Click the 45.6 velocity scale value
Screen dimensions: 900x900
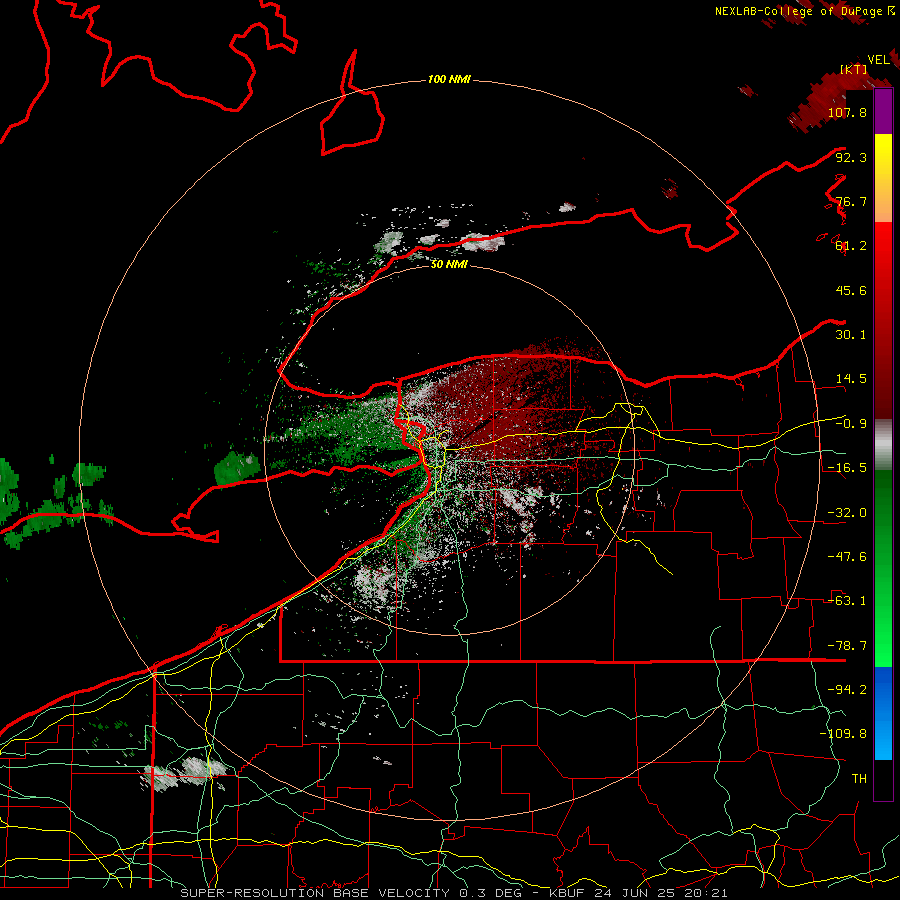pos(851,290)
